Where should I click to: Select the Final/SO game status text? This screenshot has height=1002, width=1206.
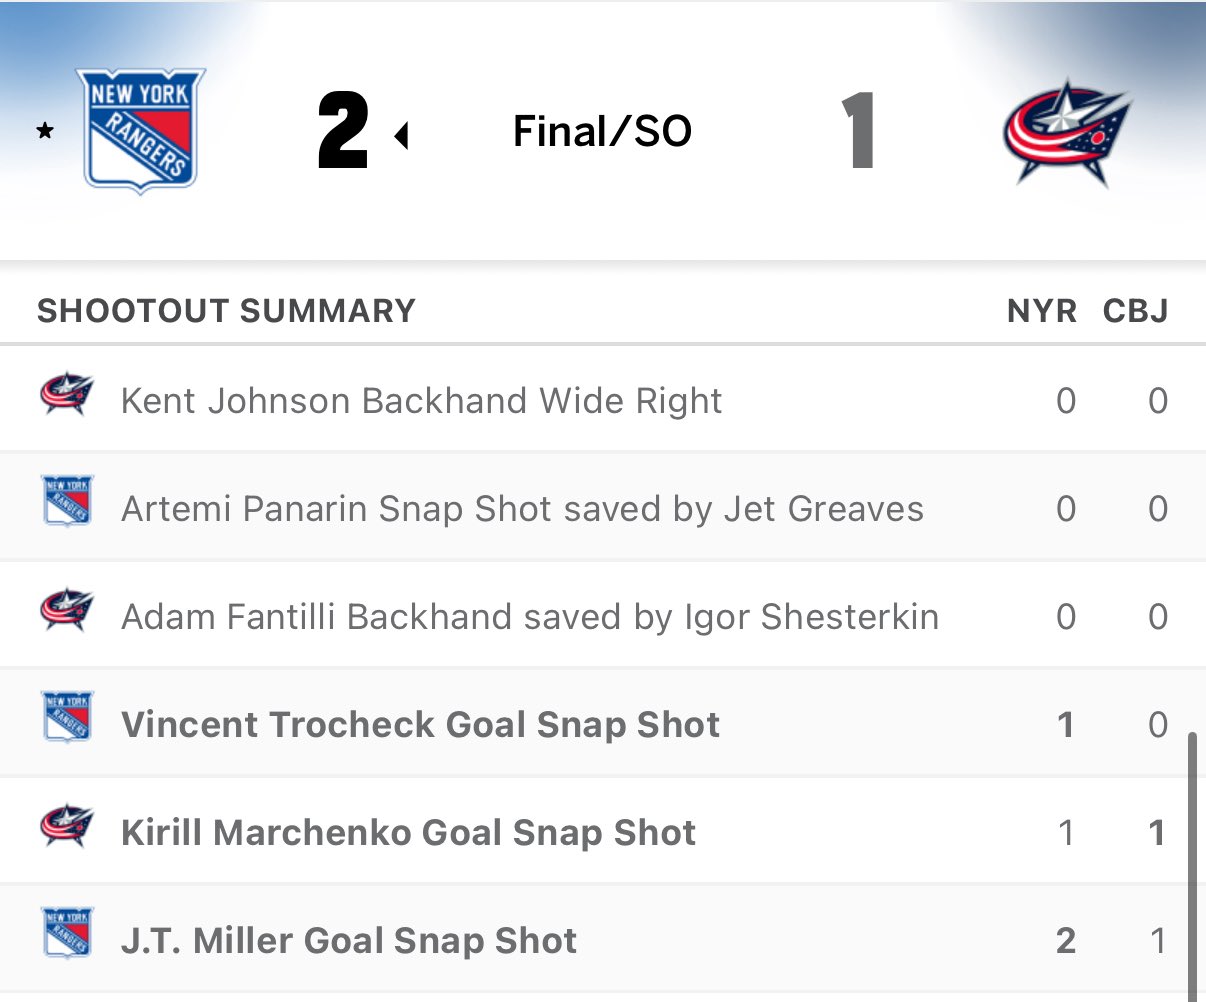coord(602,131)
